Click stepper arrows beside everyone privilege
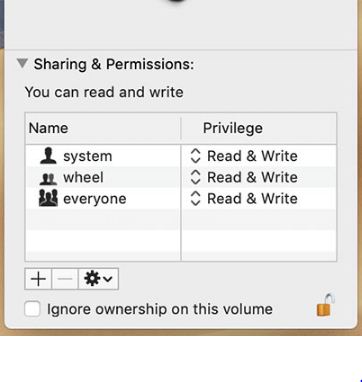Image resolution: width=362 pixels, height=382 pixels. pos(195,198)
